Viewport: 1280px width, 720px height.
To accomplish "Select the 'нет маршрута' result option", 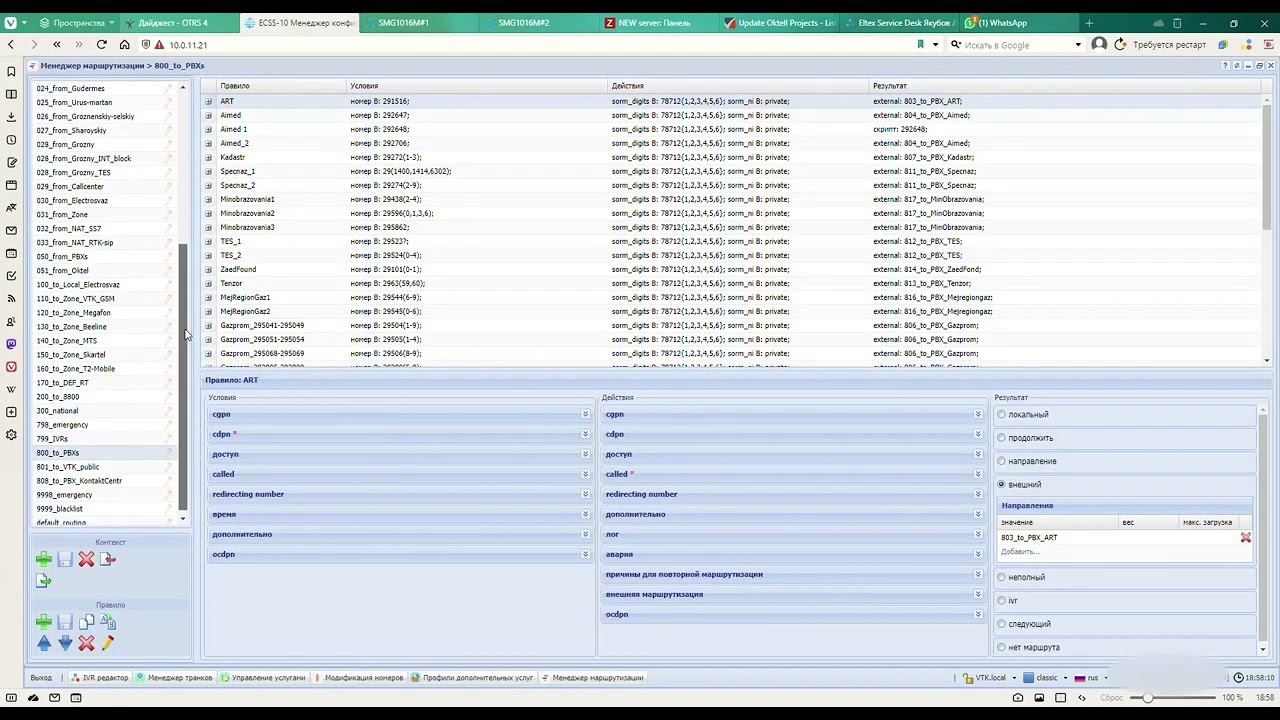I will tap(1001, 647).
